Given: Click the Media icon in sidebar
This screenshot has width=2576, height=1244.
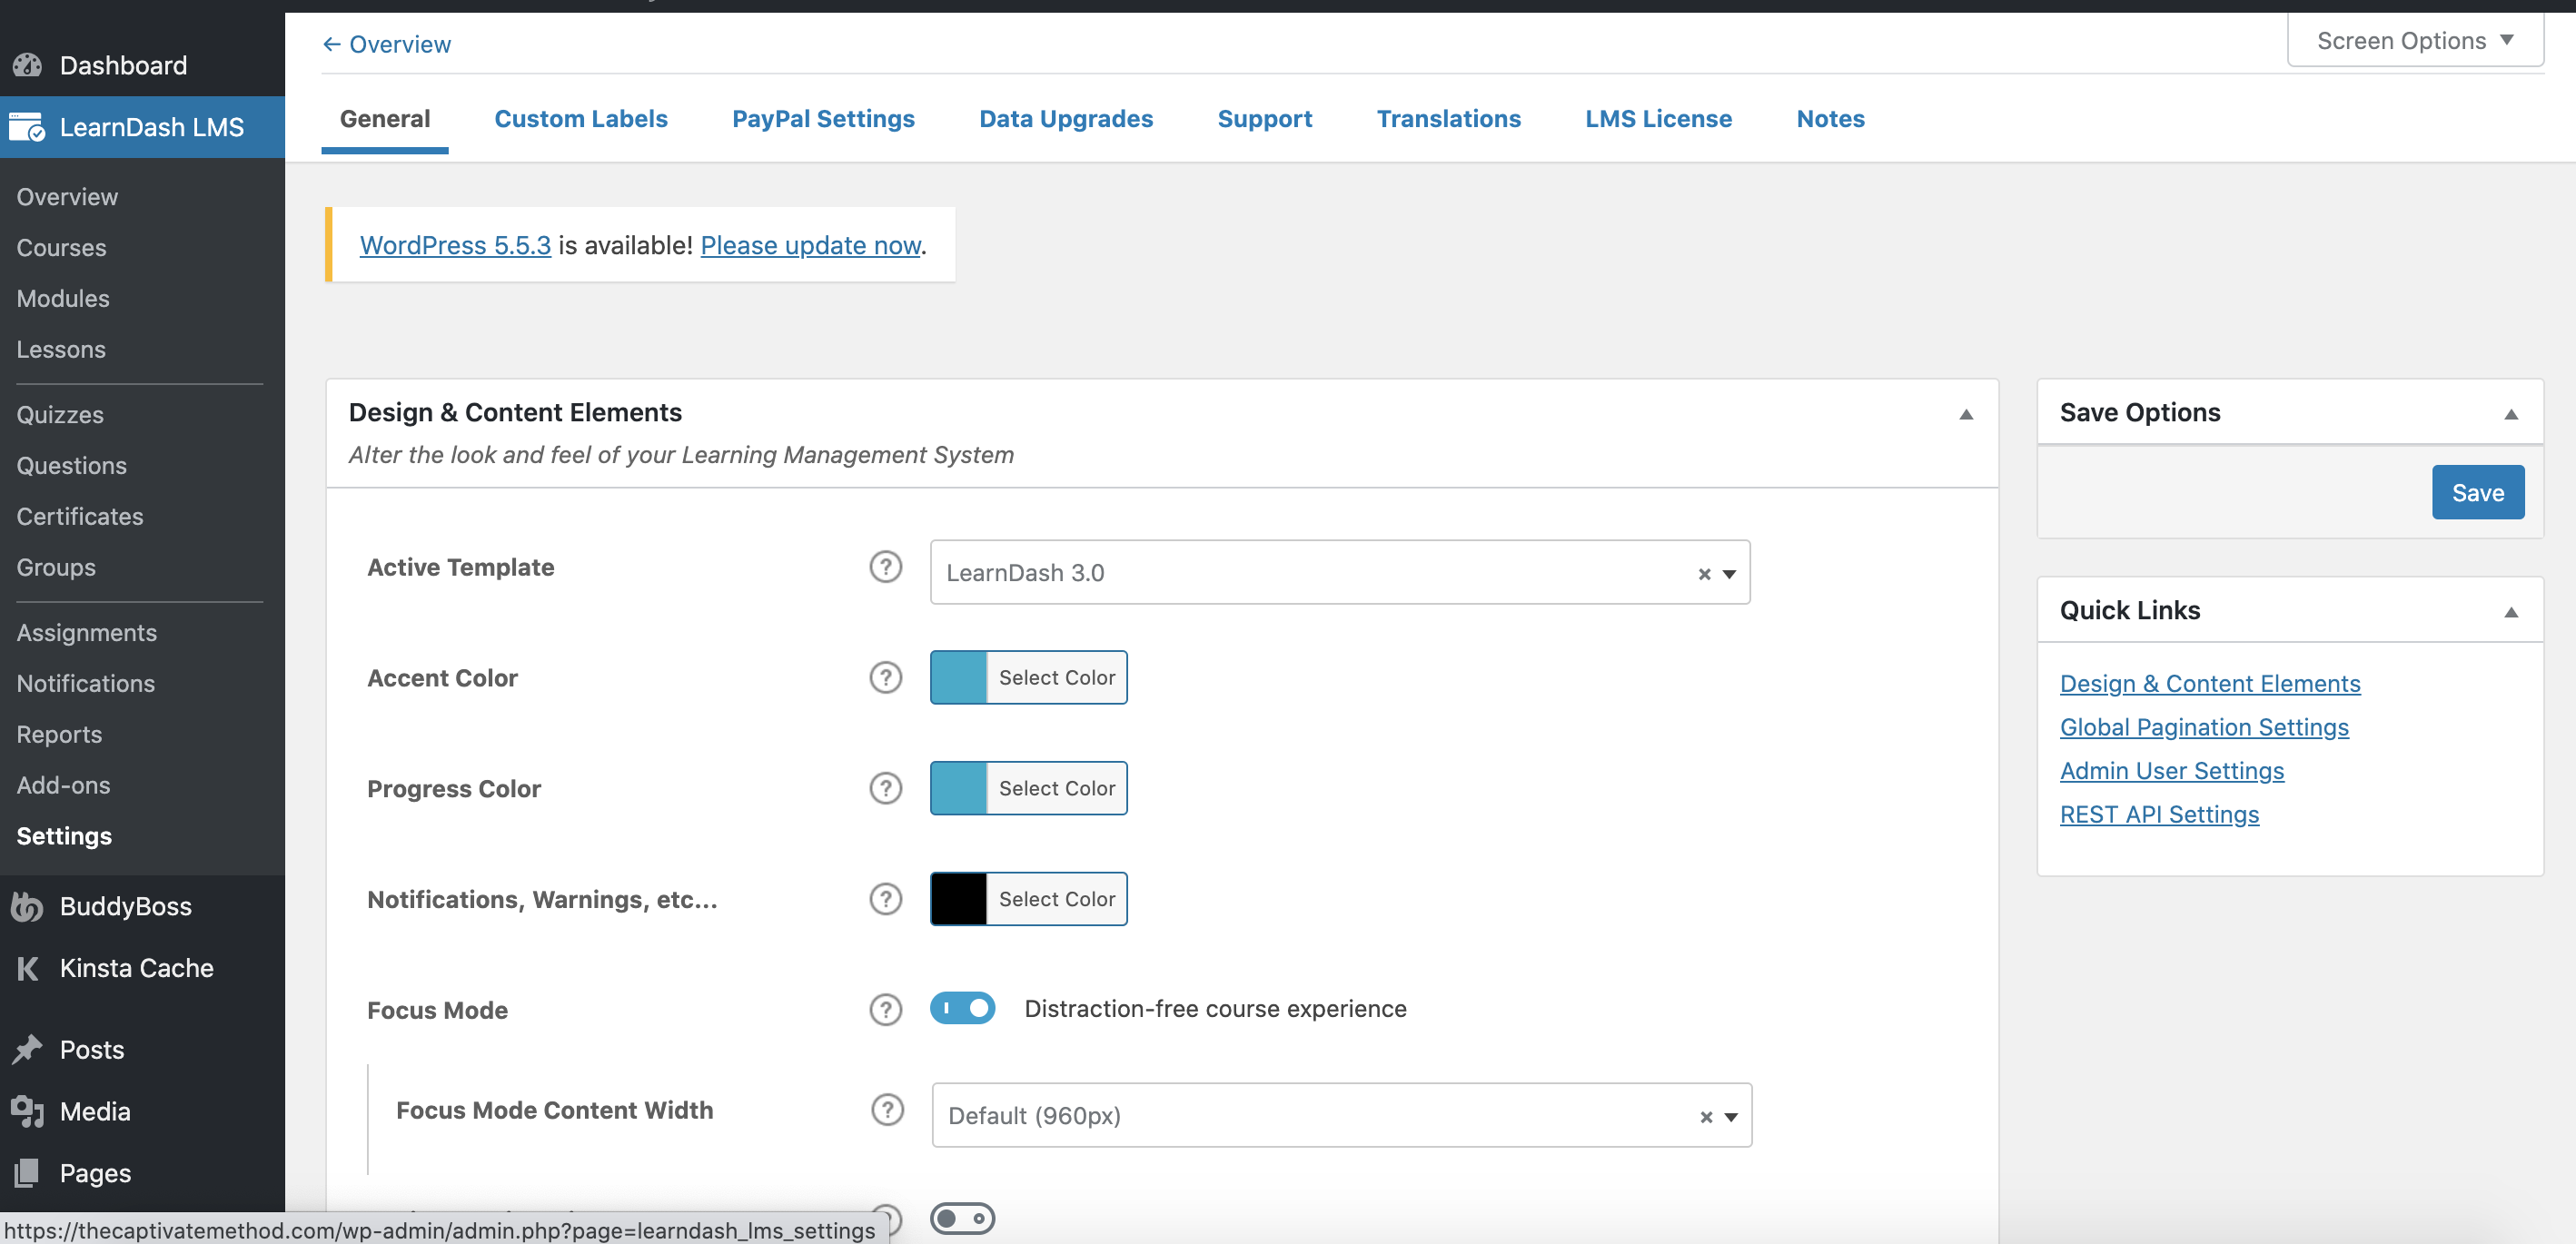Looking at the screenshot, I should pos(27,1111).
